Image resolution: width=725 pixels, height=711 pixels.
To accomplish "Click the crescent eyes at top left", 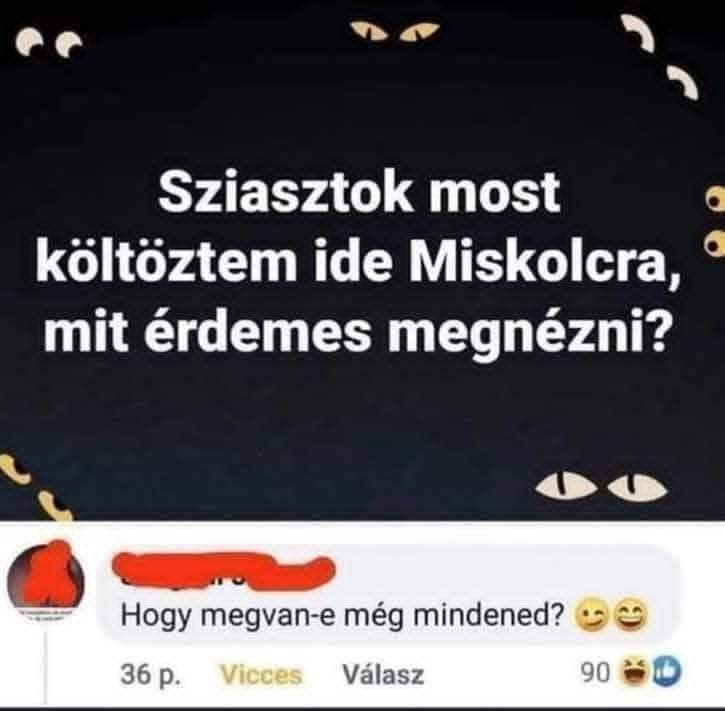I will point(49,44).
